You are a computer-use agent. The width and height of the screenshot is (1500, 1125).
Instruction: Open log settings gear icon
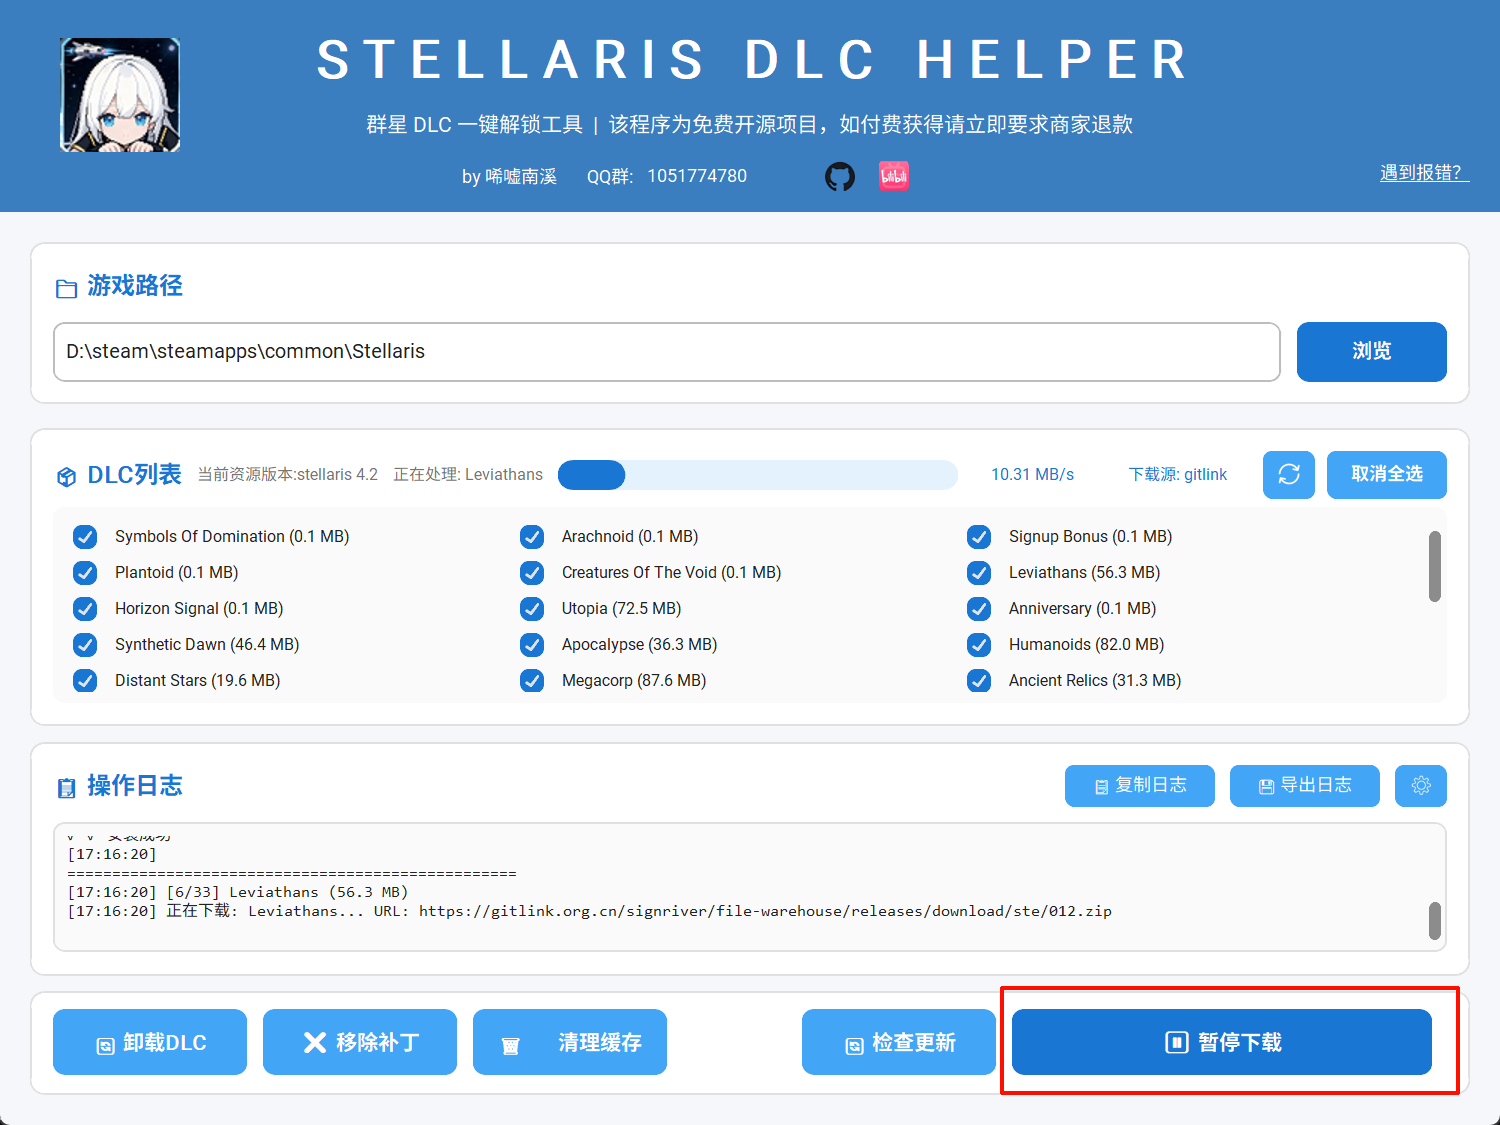pyautogui.click(x=1421, y=786)
